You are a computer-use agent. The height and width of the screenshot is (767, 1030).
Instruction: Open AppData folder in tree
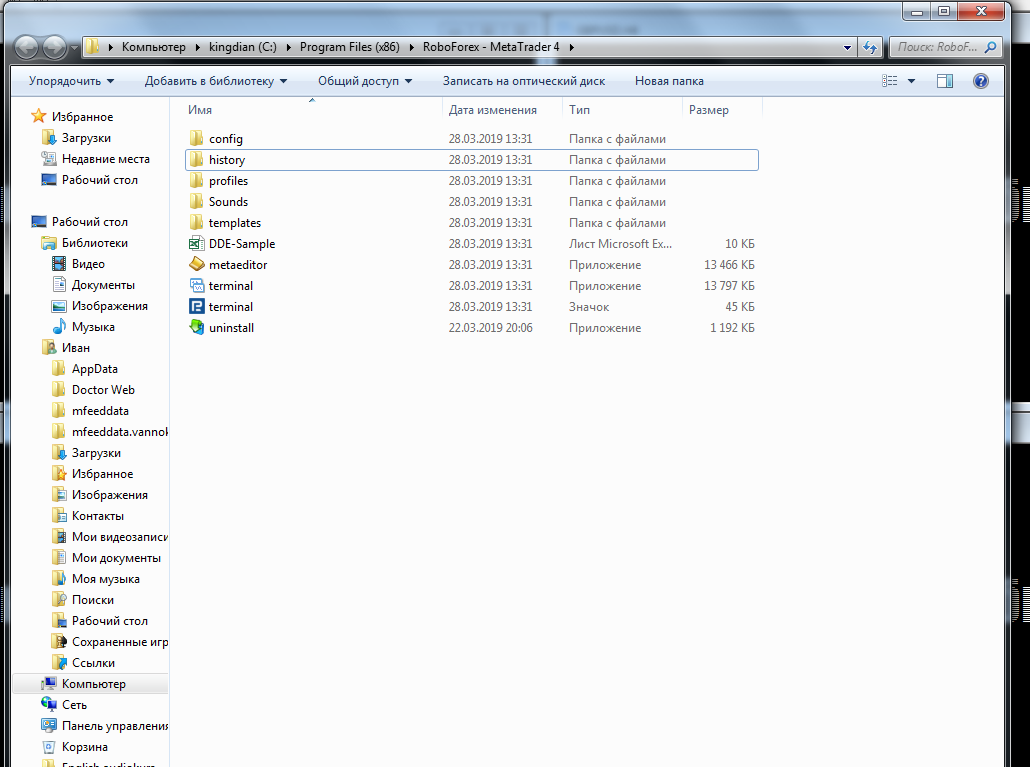click(x=95, y=369)
